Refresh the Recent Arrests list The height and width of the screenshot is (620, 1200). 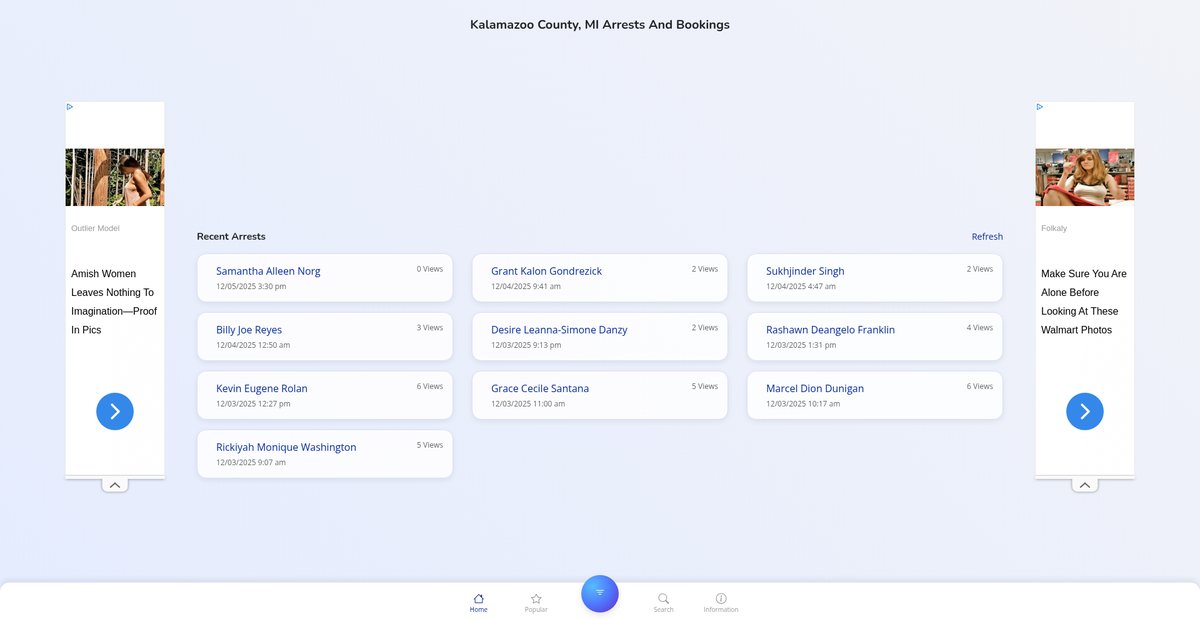point(987,237)
